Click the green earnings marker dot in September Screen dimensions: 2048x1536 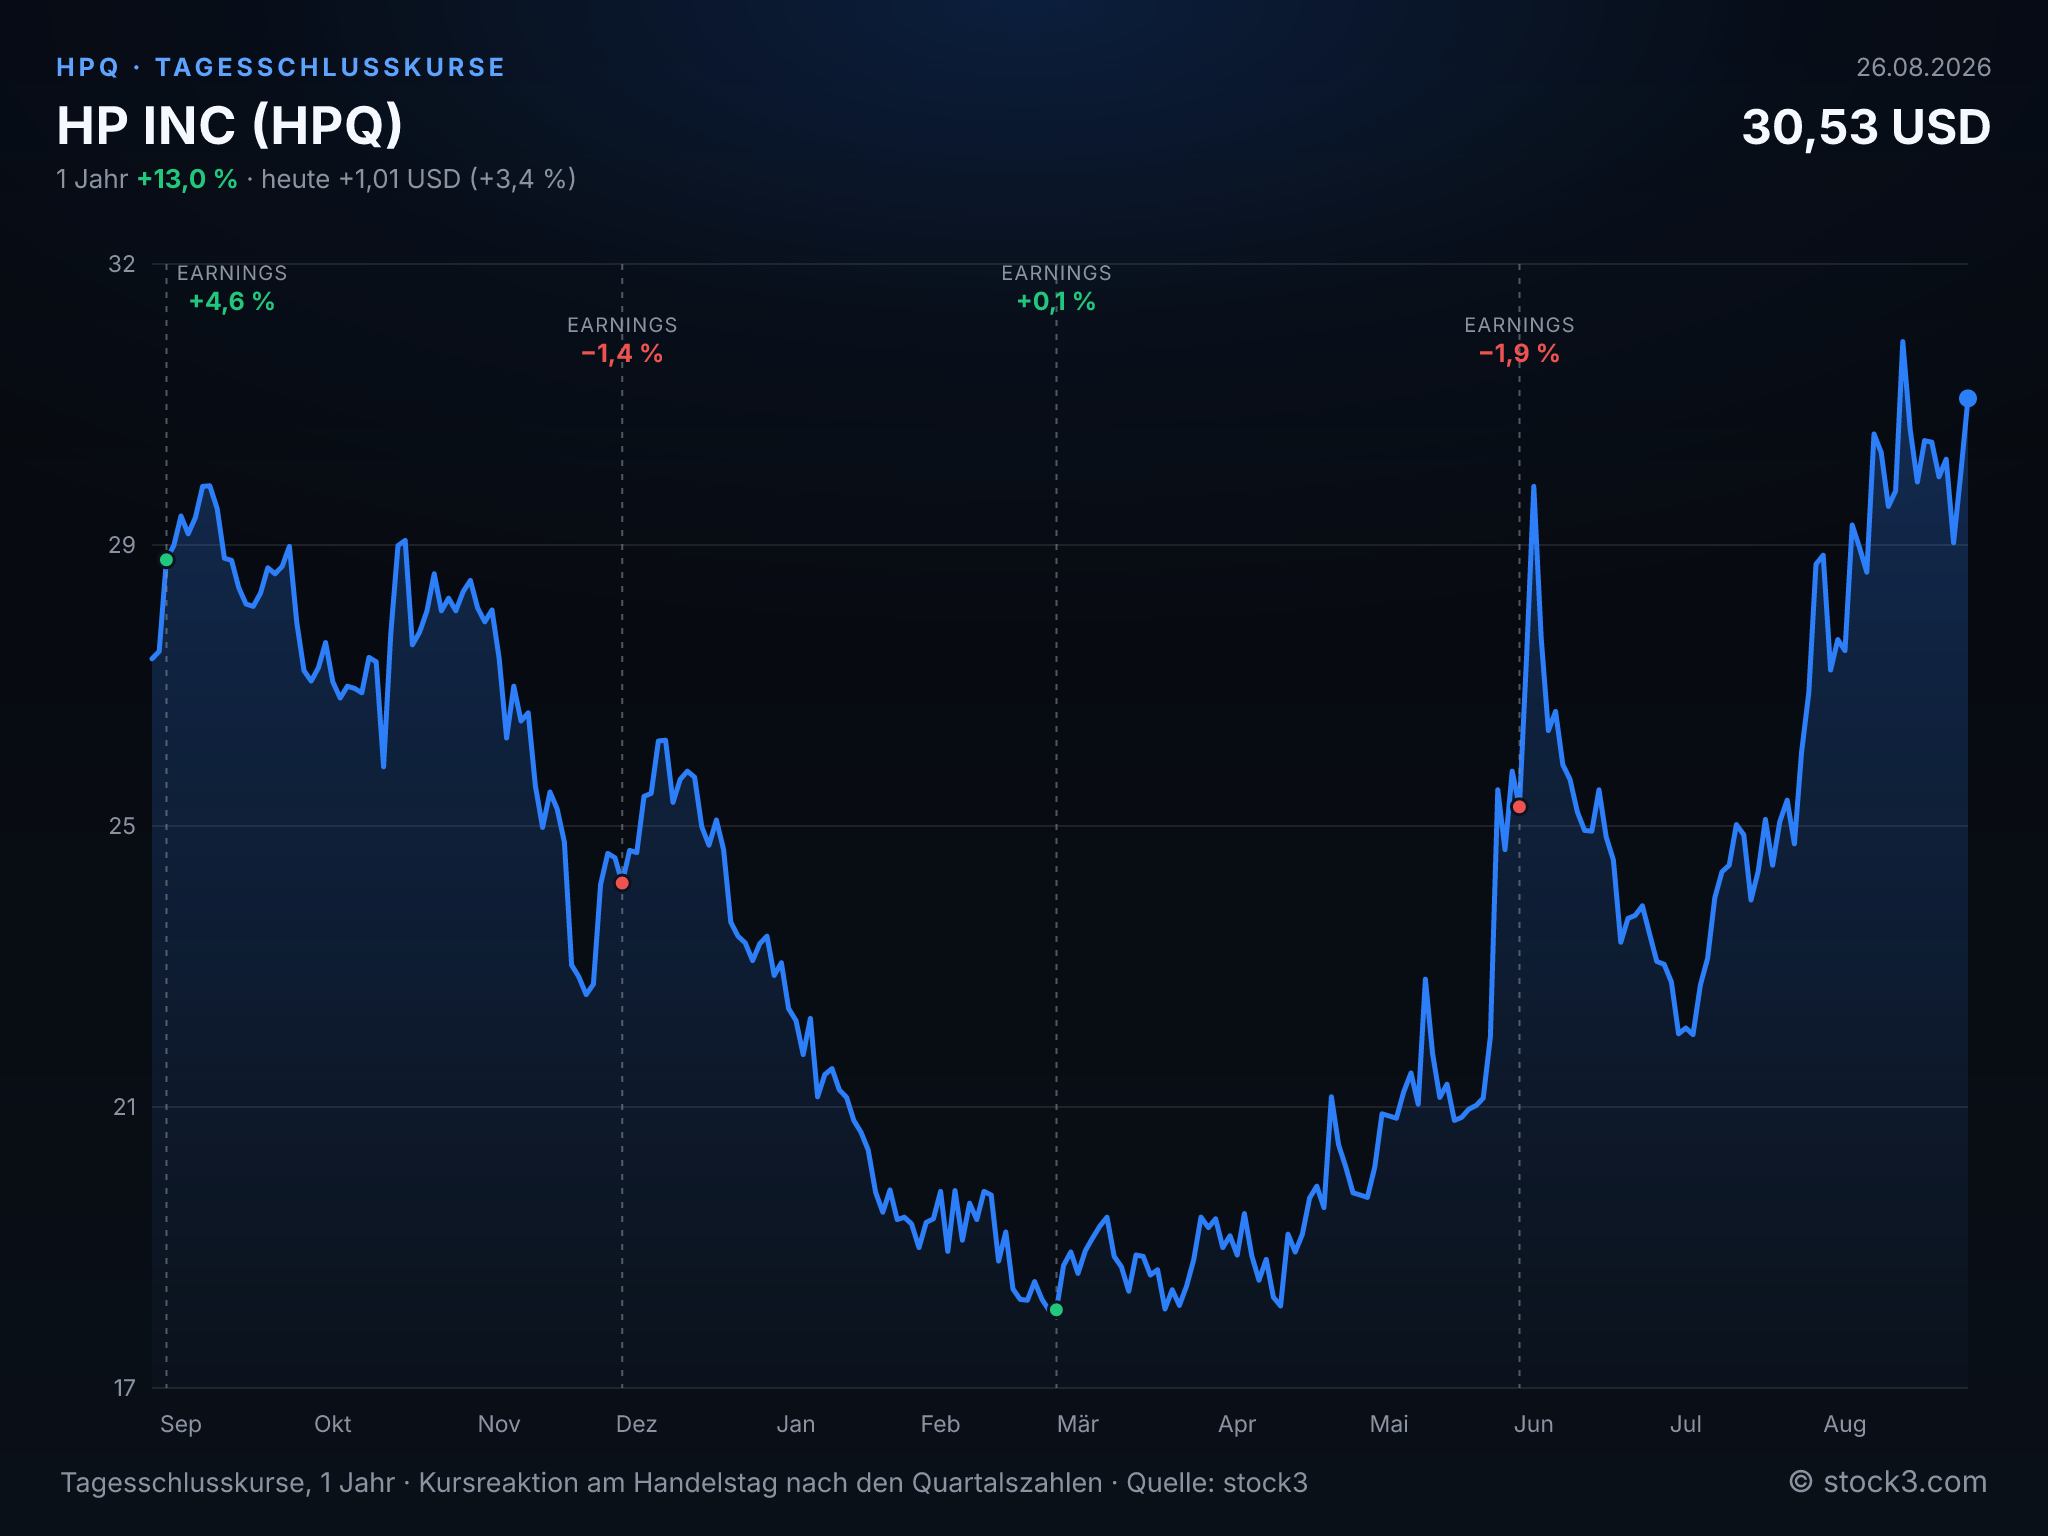167,560
